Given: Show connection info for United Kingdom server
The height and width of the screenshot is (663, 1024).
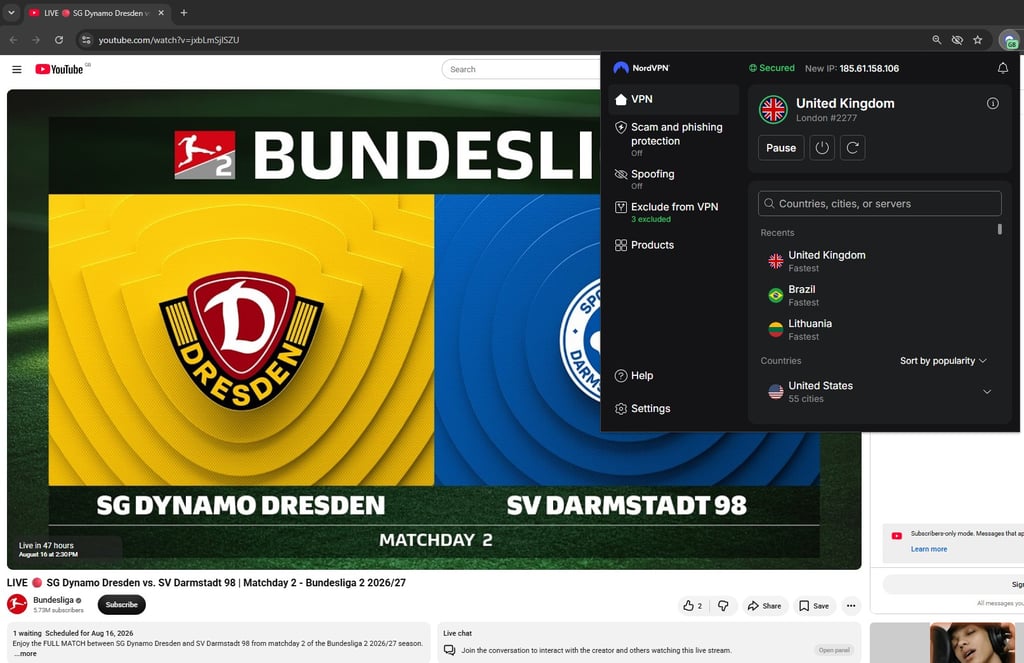Looking at the screenshot, I should (x=992, y=103).
